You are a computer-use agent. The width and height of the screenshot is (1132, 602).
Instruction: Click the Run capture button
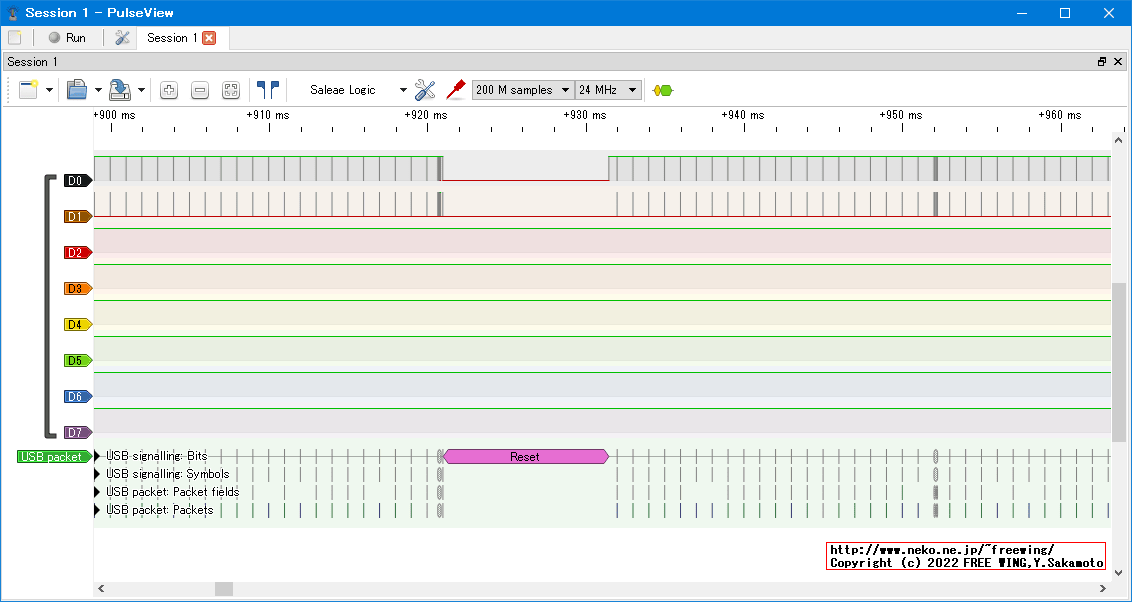[67, 38]
